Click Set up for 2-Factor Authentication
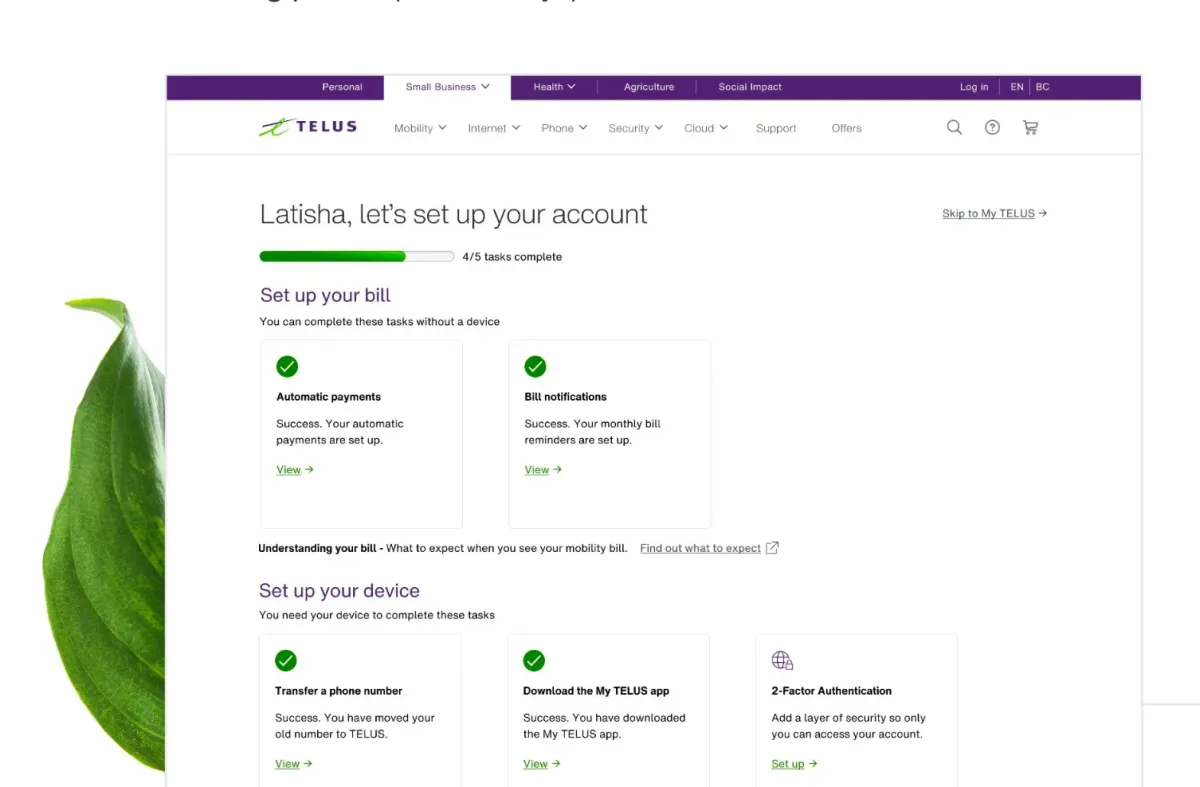 794,764
